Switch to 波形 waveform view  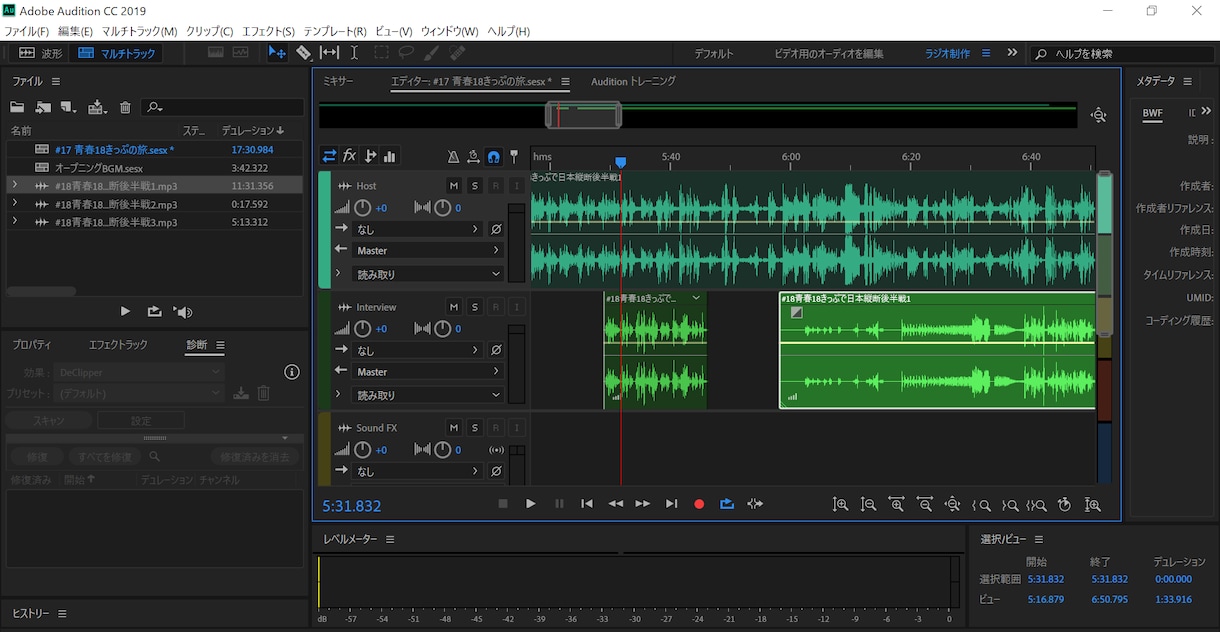click(39, 53)
